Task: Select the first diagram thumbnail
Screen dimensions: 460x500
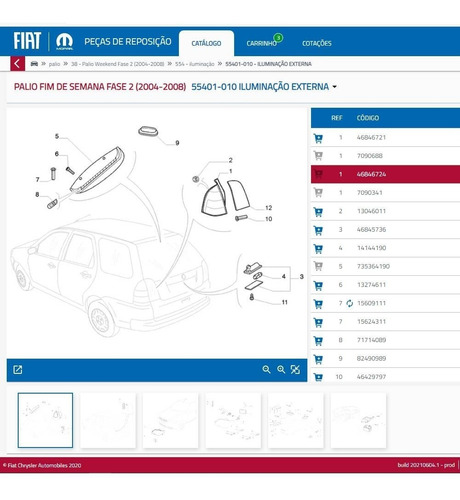Action: point(45,420)
